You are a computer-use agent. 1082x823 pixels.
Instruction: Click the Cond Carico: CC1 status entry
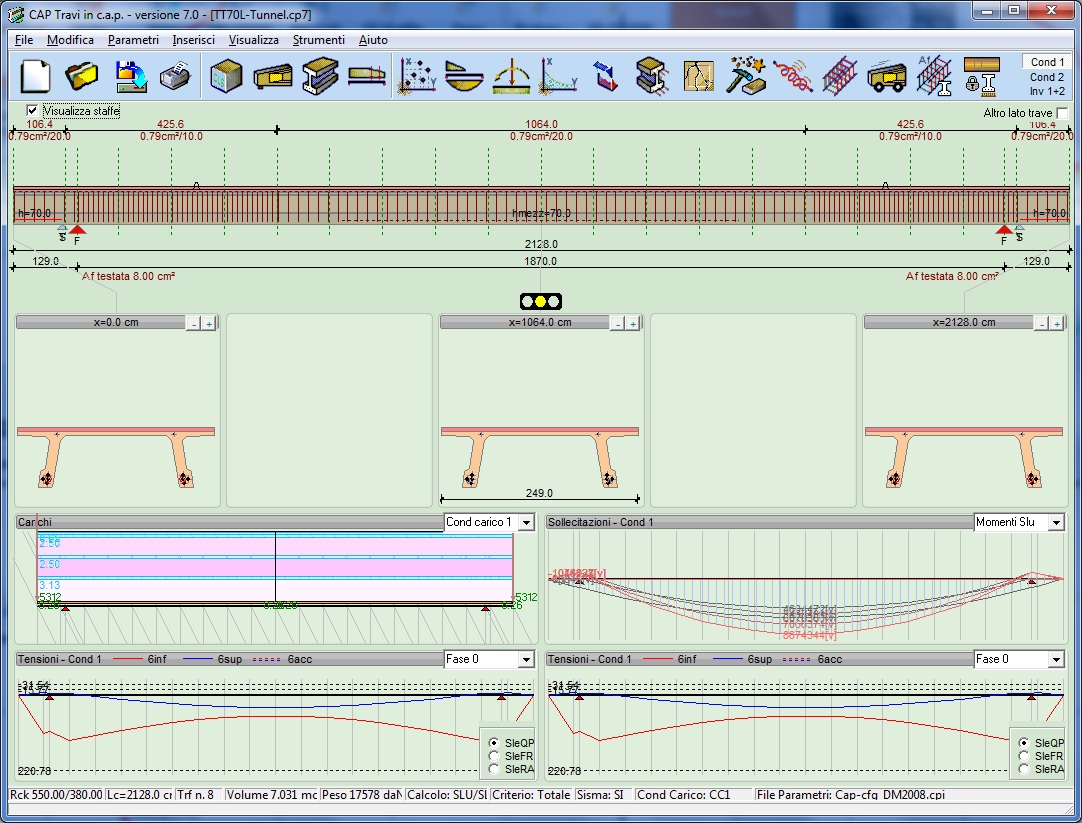coord(694,795)
